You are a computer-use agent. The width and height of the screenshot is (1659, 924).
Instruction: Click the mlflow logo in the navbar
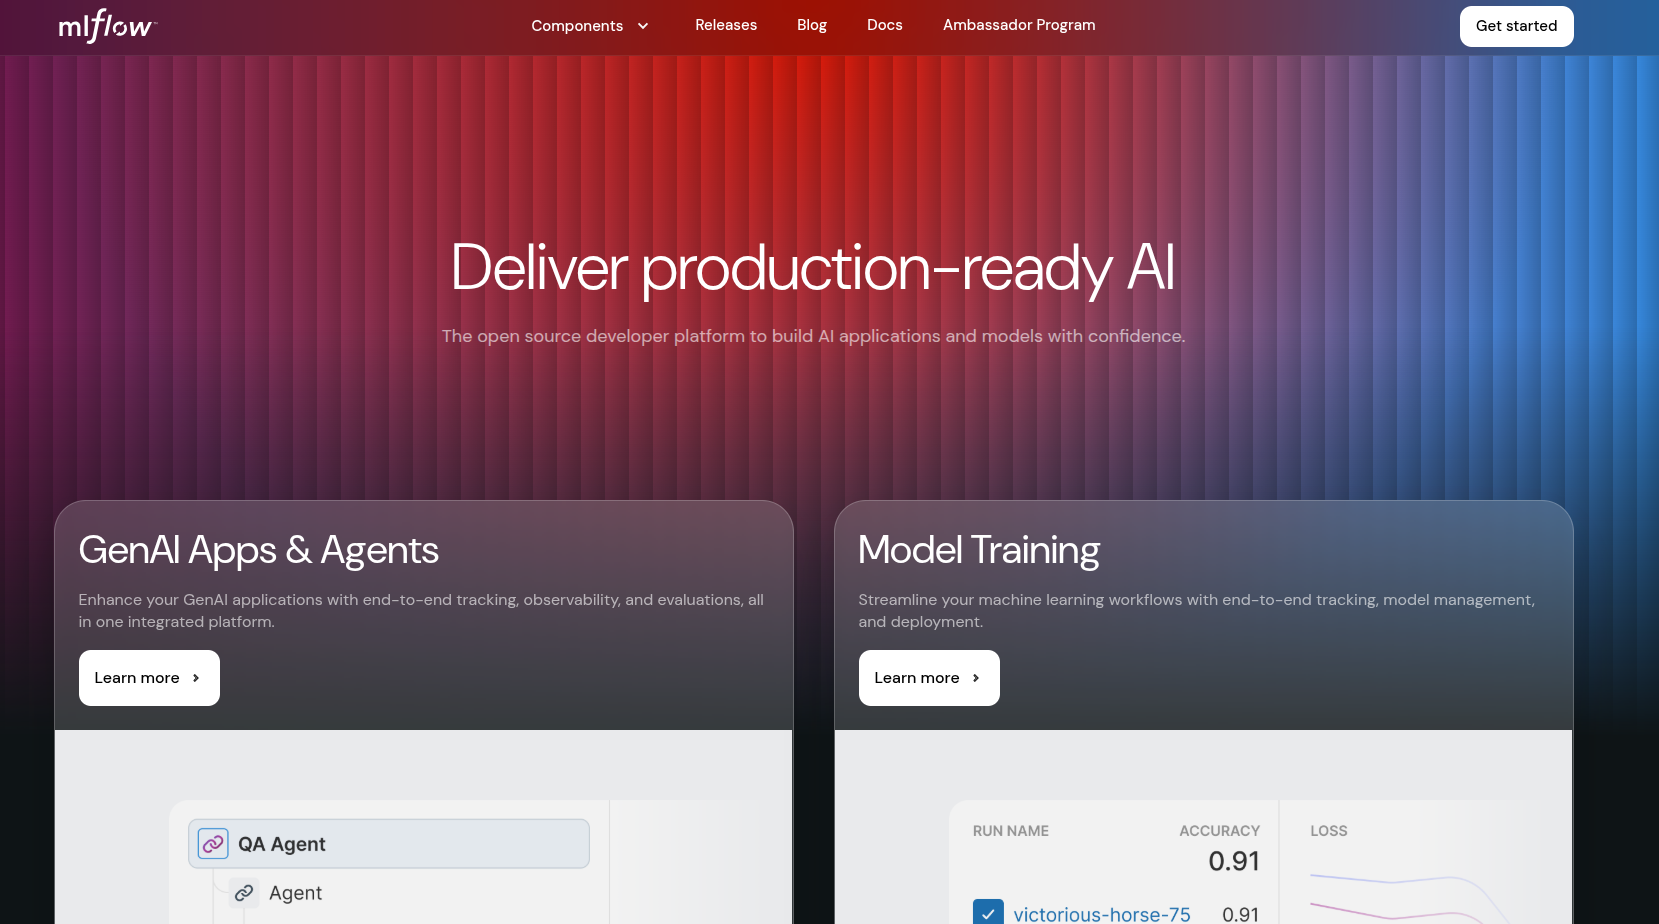click(105, 26)
